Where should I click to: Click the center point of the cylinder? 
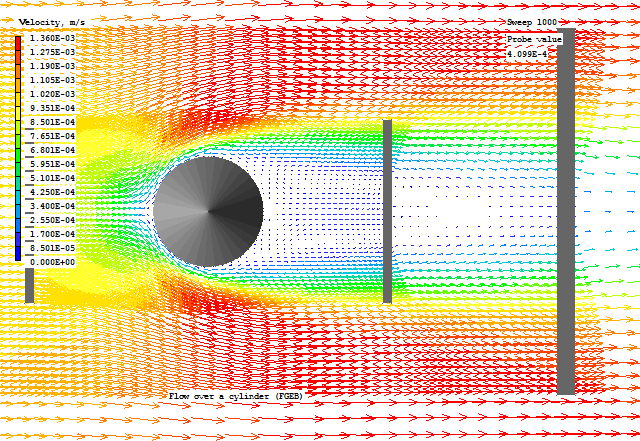pos(208,211)
